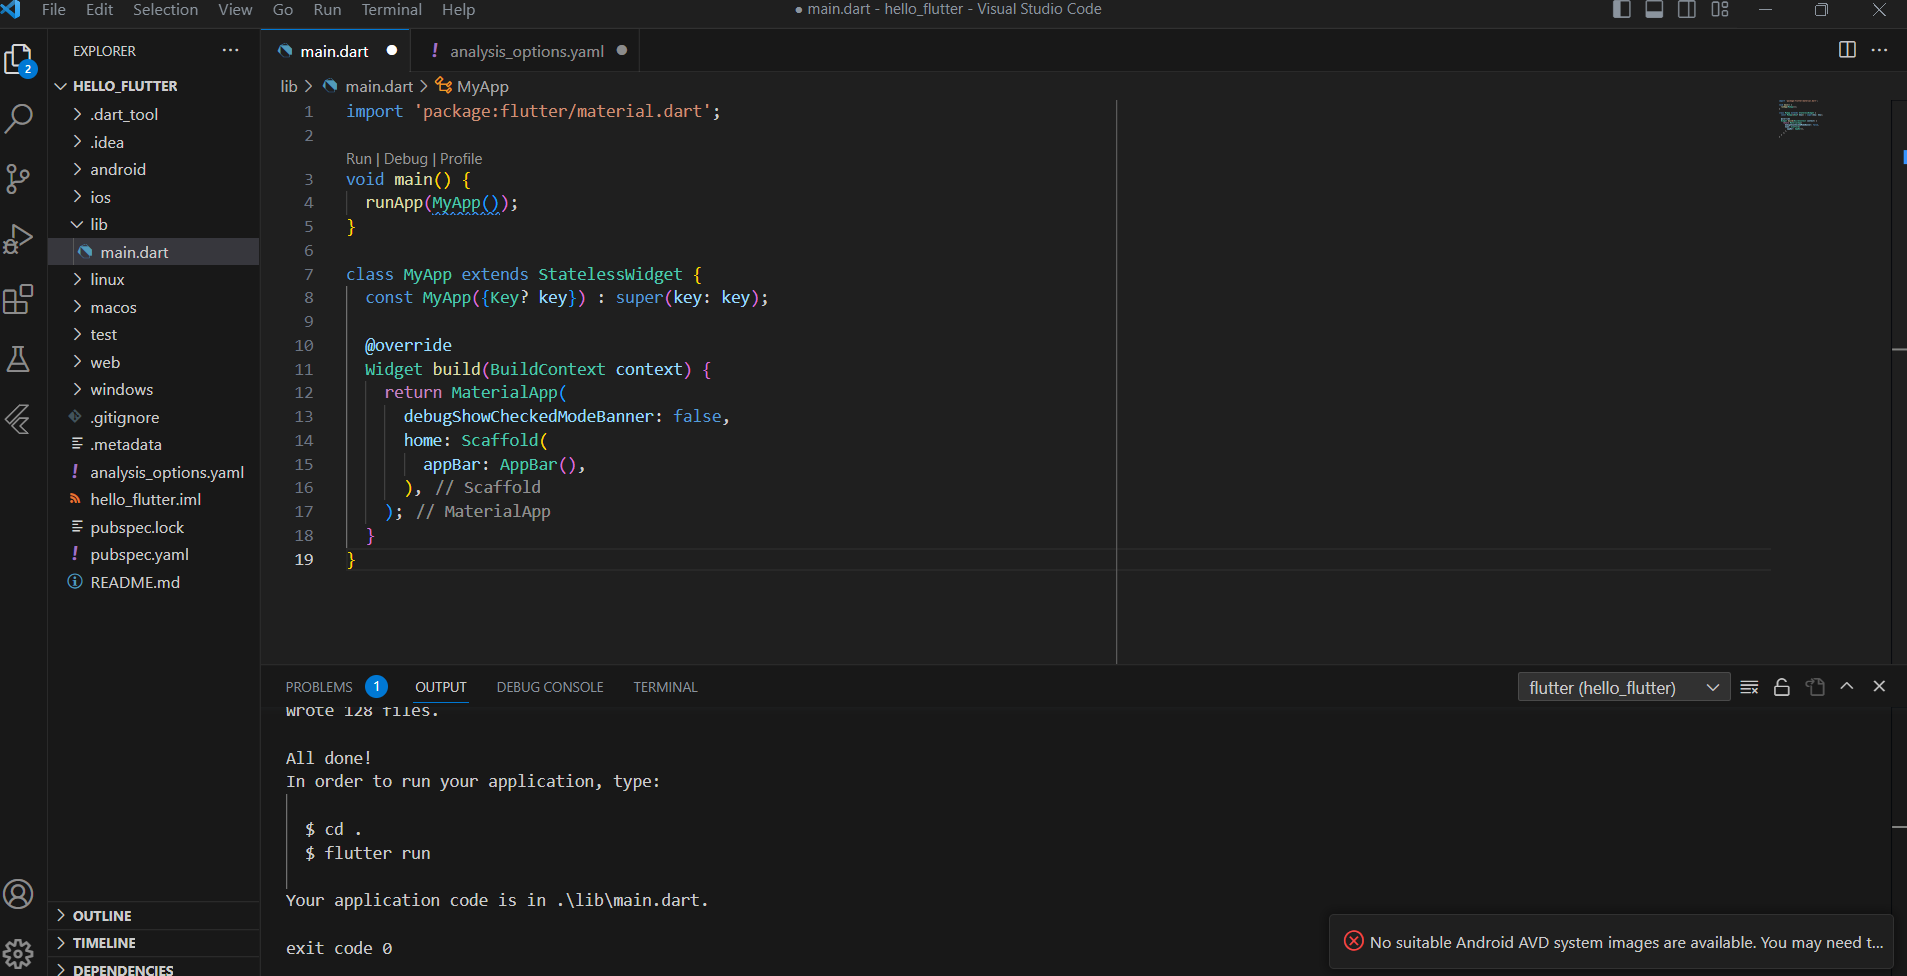Image resolution: width=1907 pixels, height=976 pixels.
Task: Open the Selection menu
Action: [165, 10]
